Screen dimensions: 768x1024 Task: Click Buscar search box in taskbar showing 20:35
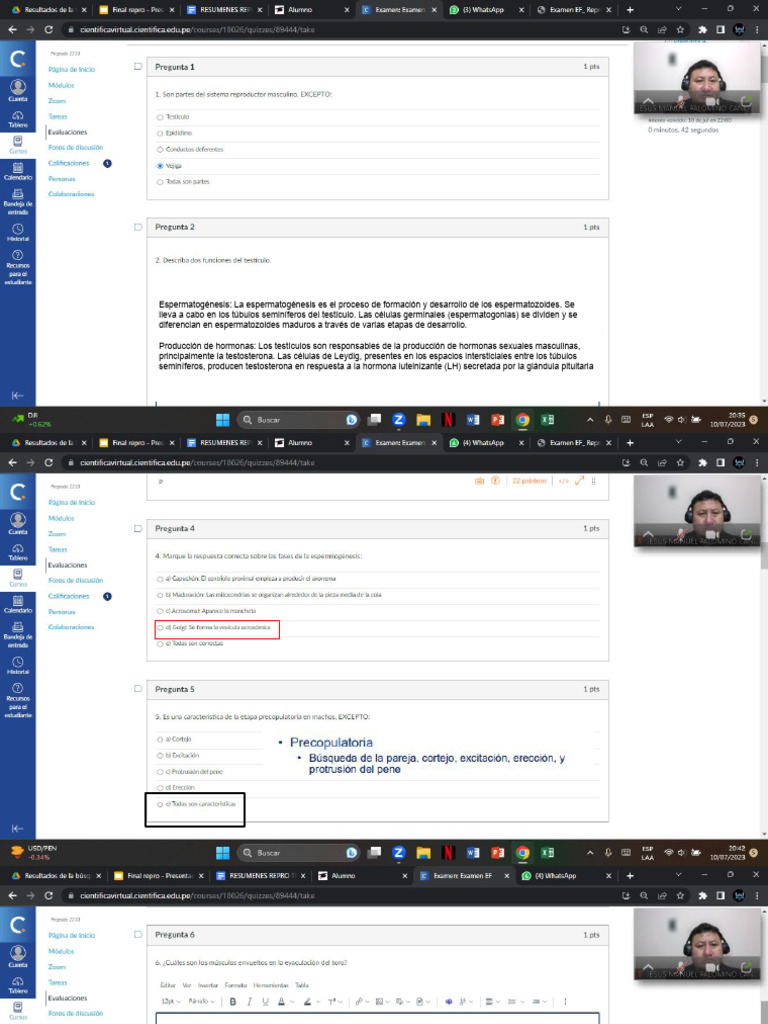[x=298, y=419]
